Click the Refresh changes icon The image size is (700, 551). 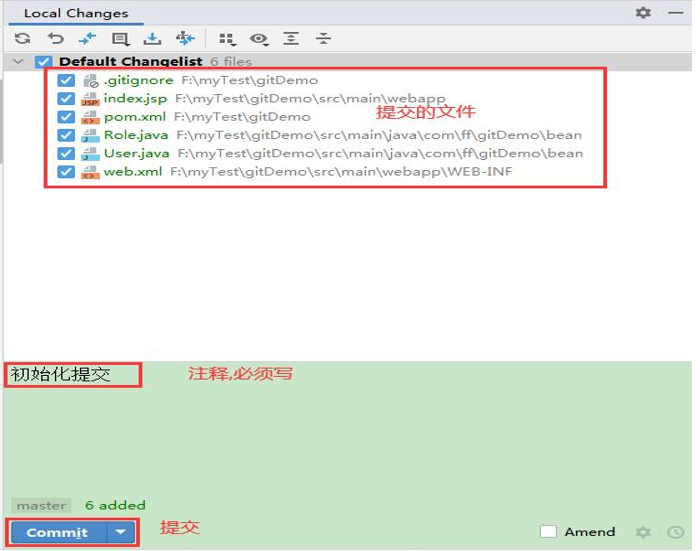click(22, 38)
